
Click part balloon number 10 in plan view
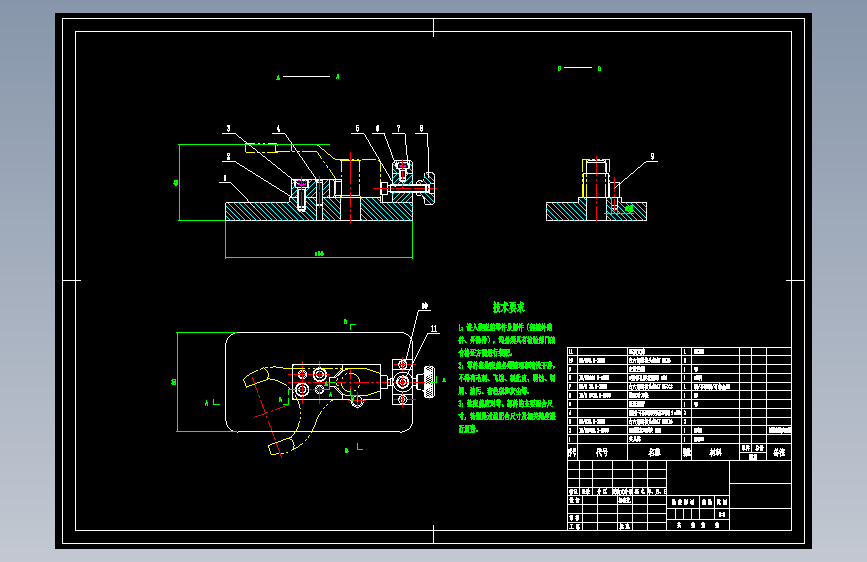[425, 306]
